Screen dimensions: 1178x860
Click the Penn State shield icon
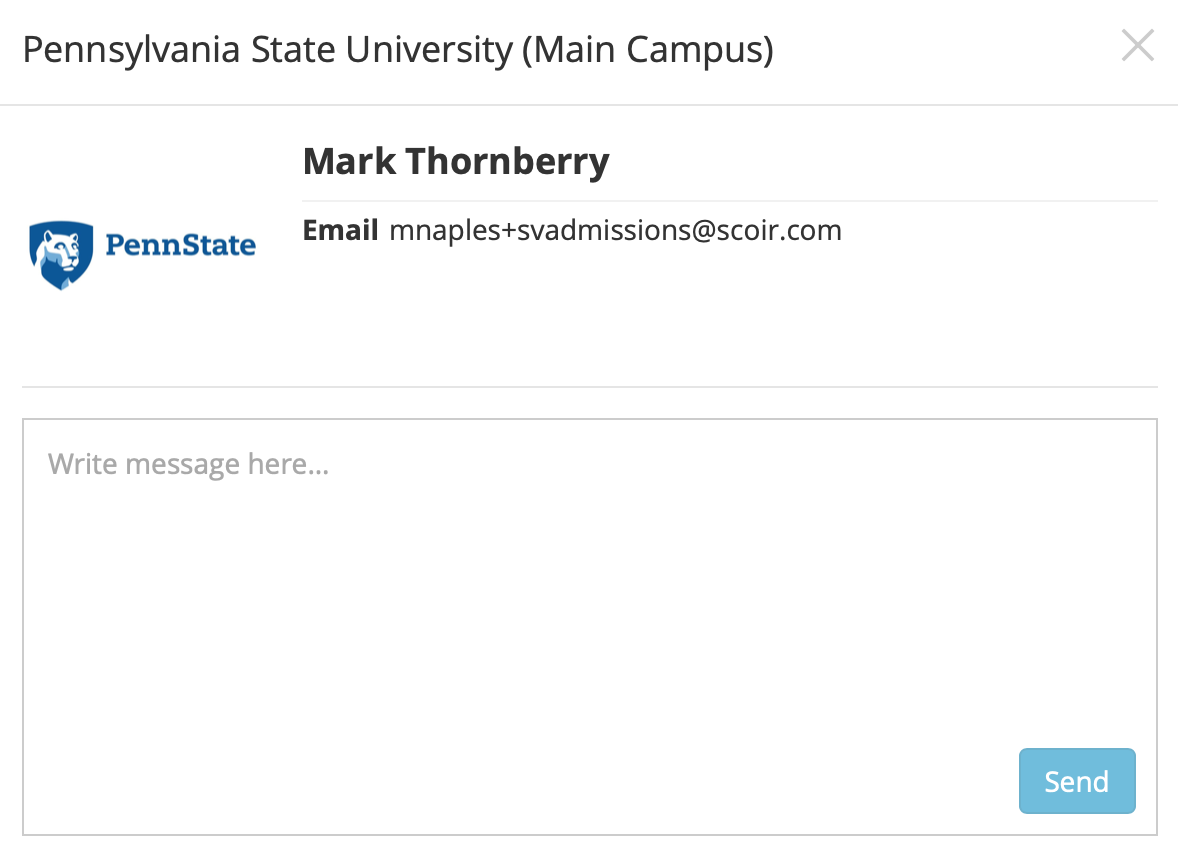click(x=62, y=255)
